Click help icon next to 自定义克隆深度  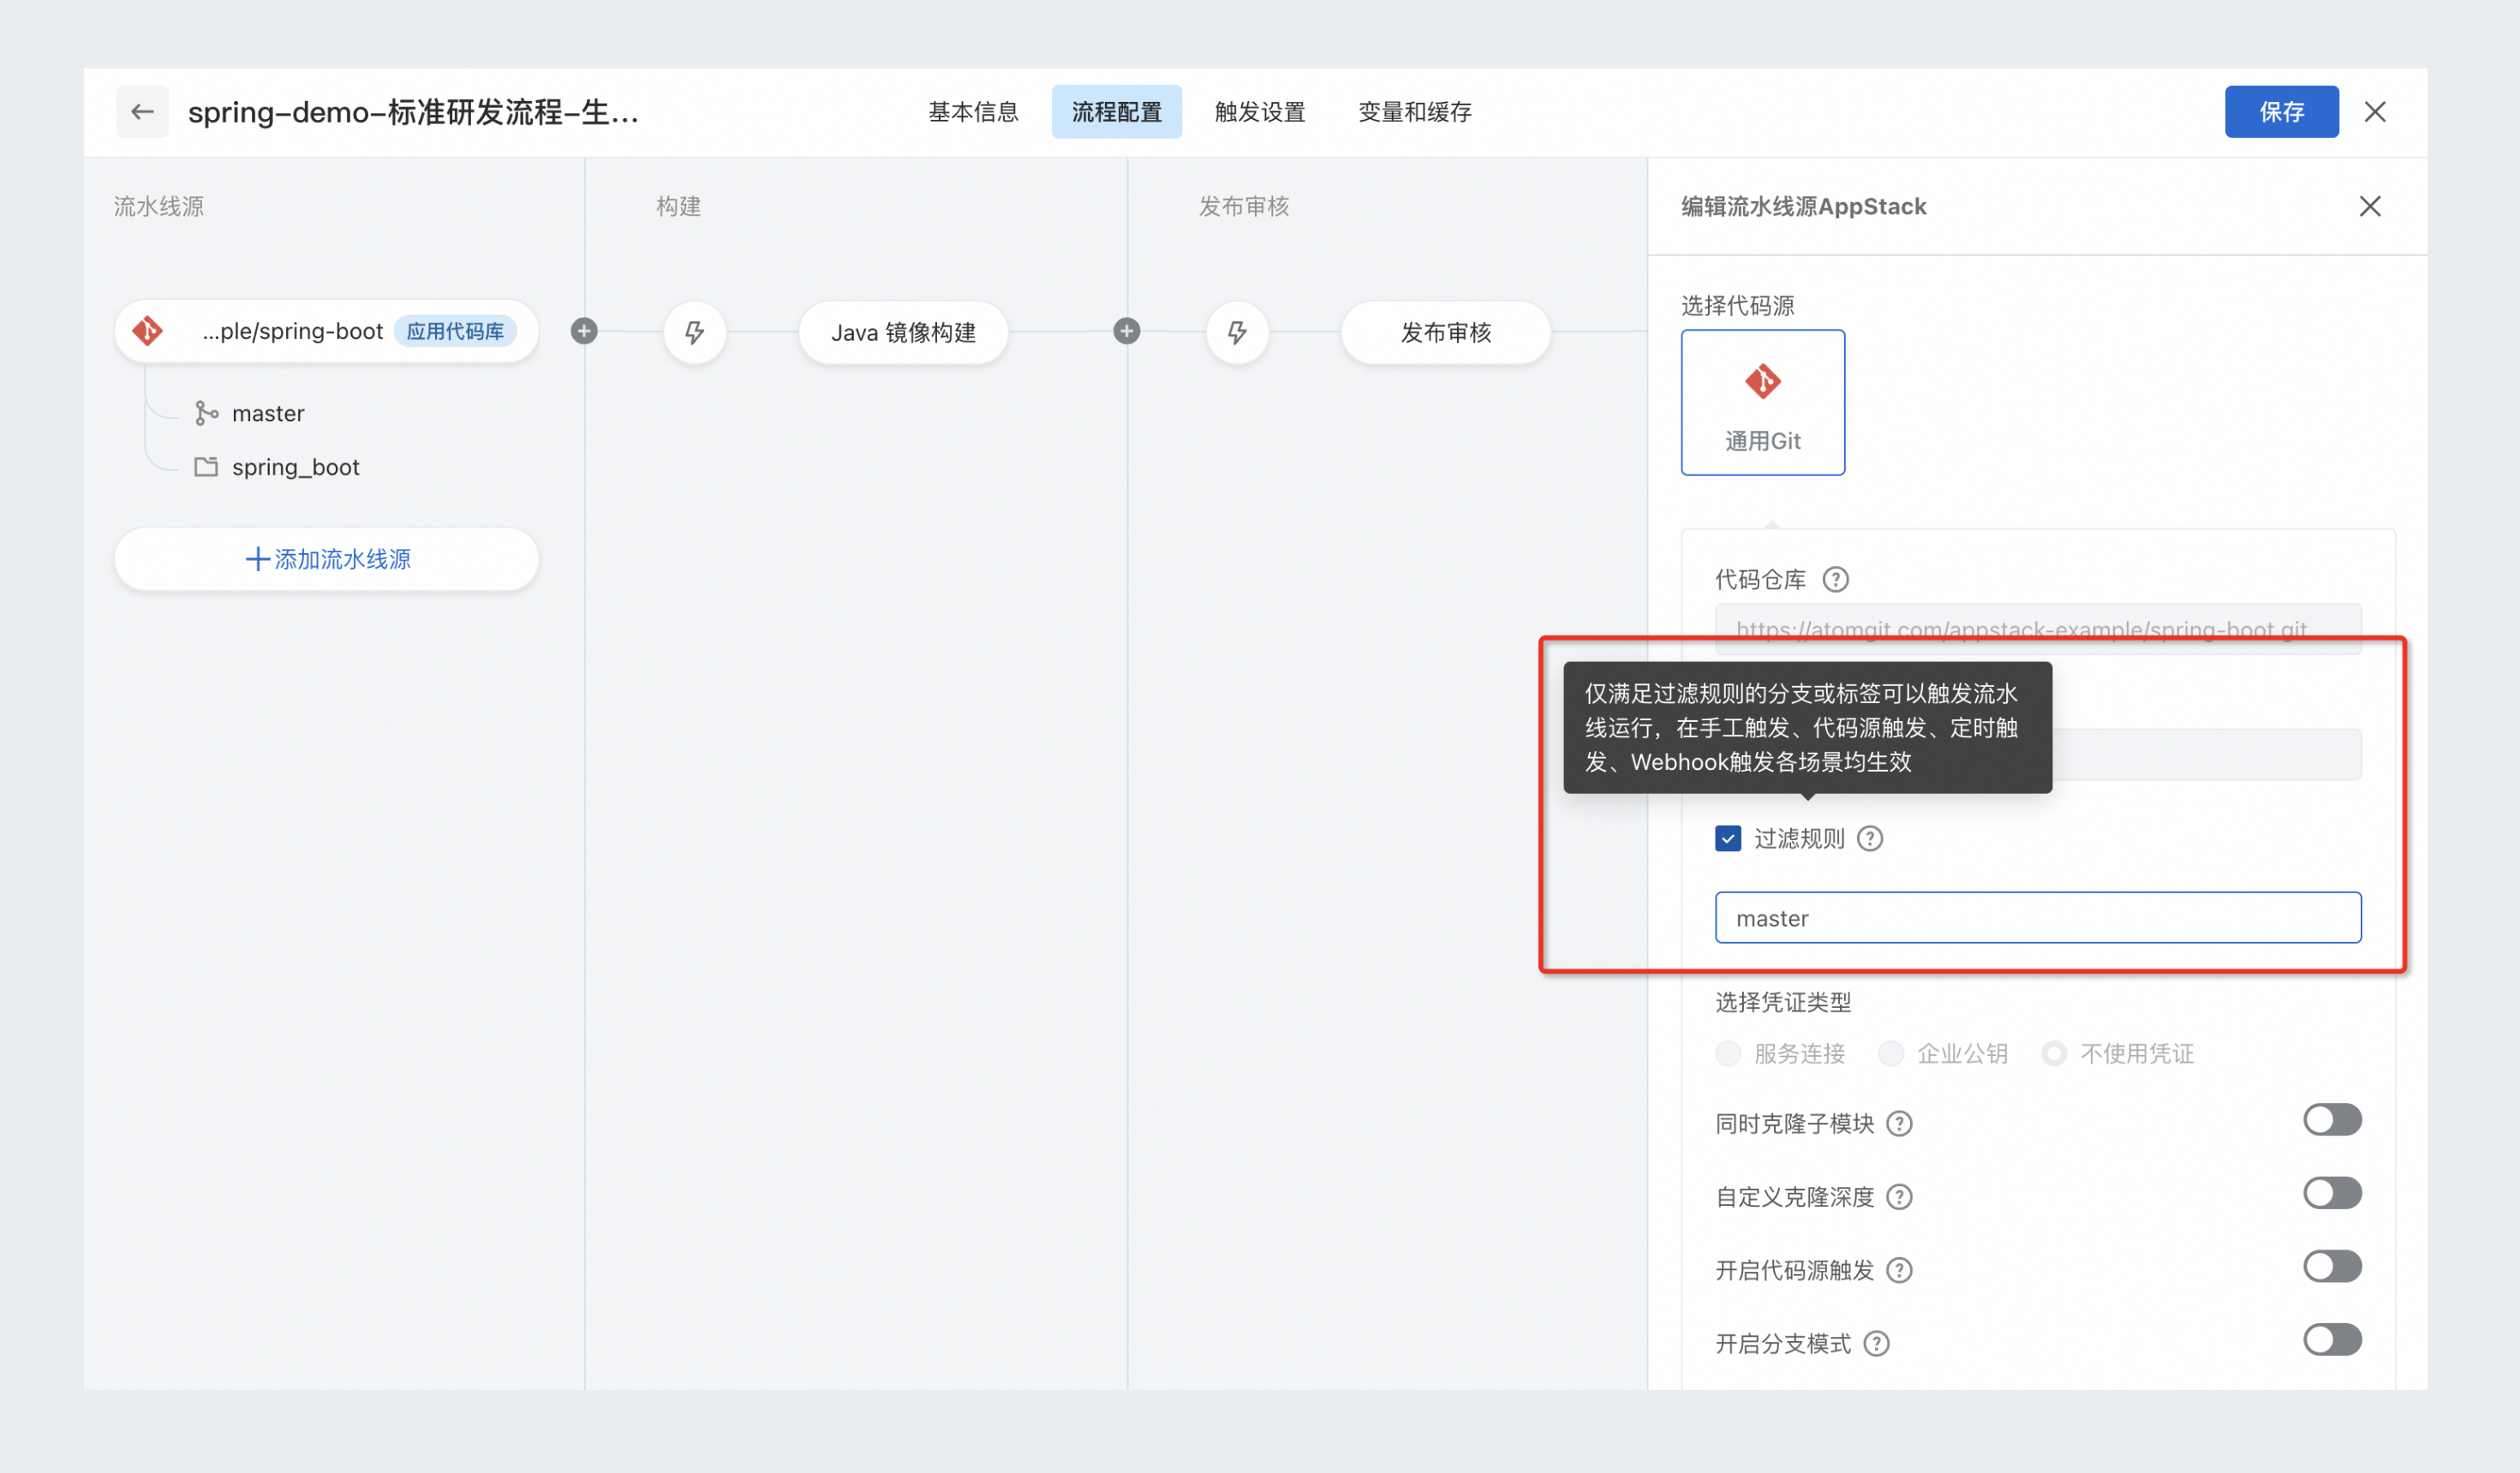(x=1900, y=1196)
